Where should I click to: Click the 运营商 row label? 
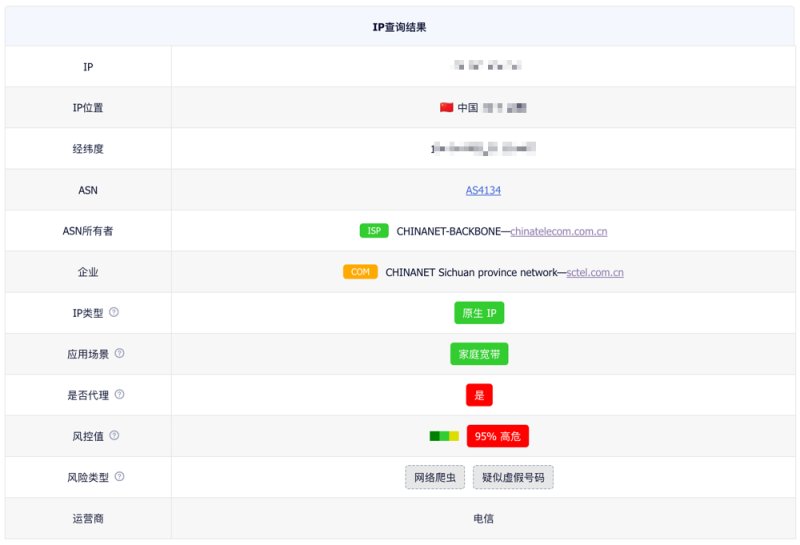point(88,518)
